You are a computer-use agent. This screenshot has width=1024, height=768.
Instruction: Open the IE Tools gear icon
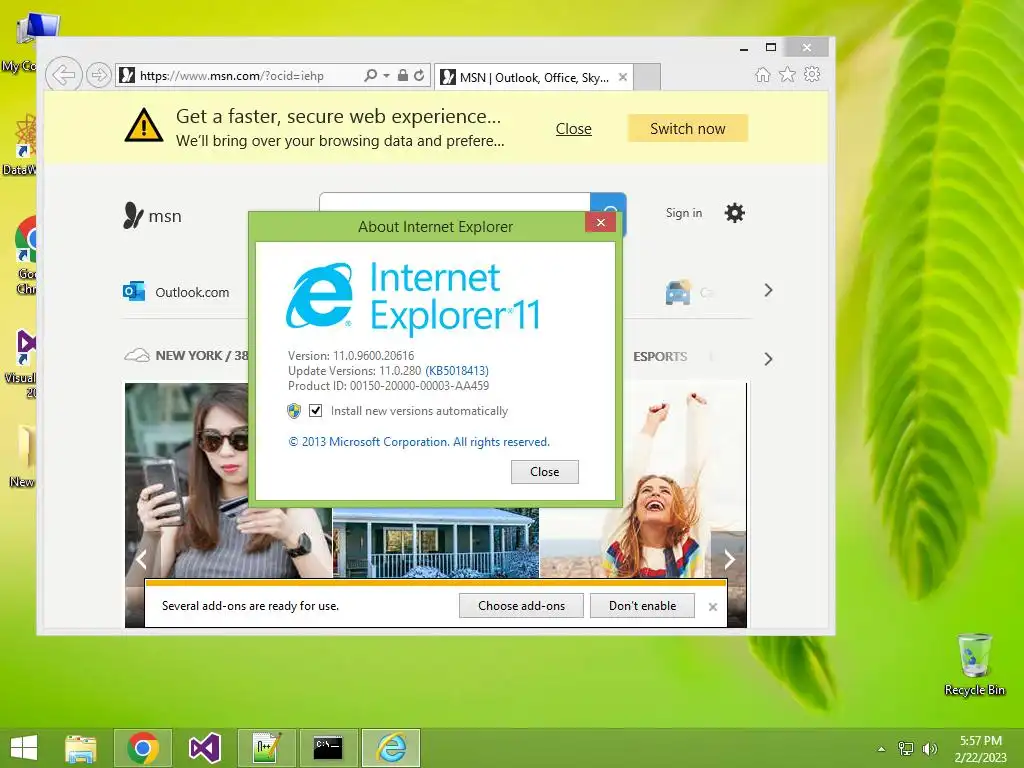[x=812, y=74]
